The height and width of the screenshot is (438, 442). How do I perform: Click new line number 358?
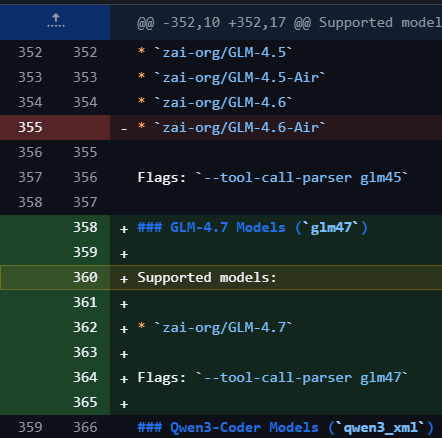pos(85,227)
